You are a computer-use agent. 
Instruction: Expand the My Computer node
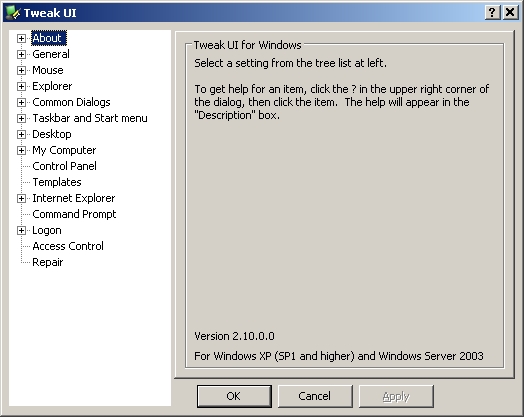point(21,150)
